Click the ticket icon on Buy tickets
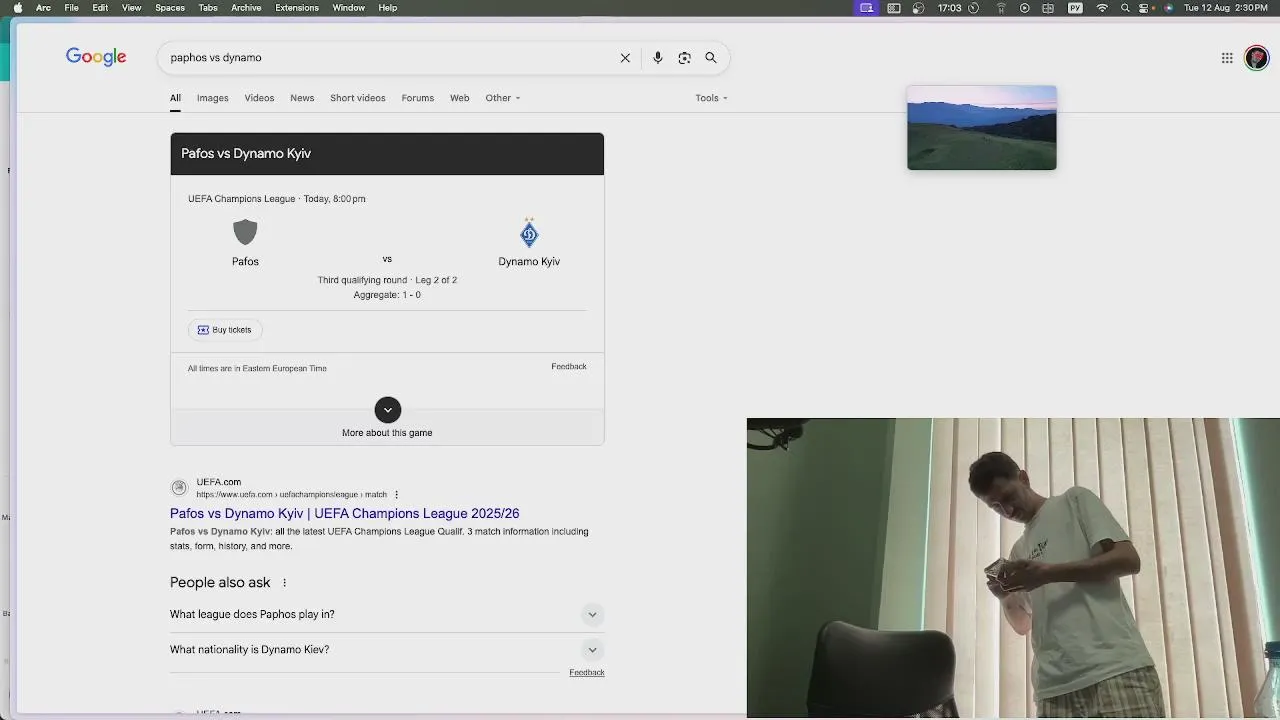Screen dimensions: 1280x720 203,330
